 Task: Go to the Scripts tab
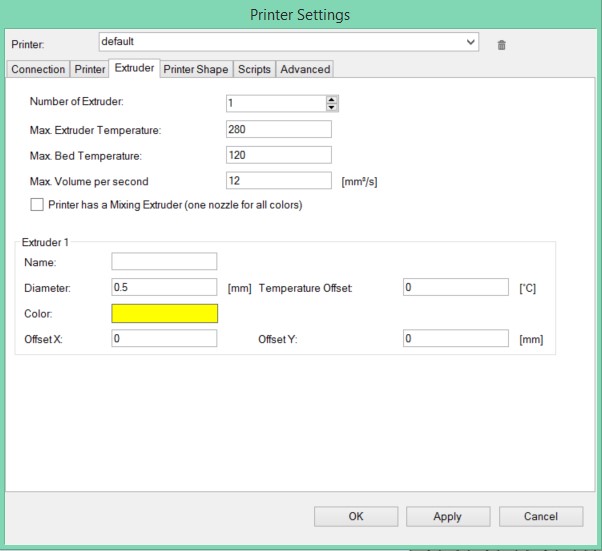click(254, 69)
